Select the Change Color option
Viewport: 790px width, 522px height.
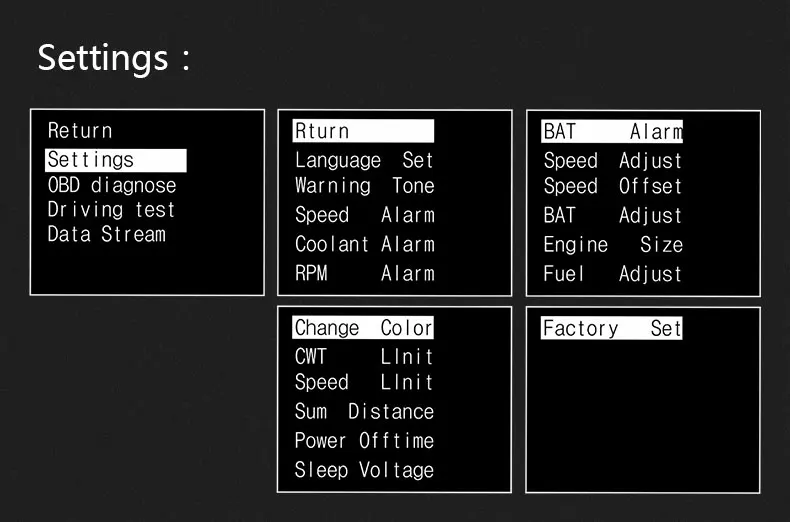click(x=363, y=328)
